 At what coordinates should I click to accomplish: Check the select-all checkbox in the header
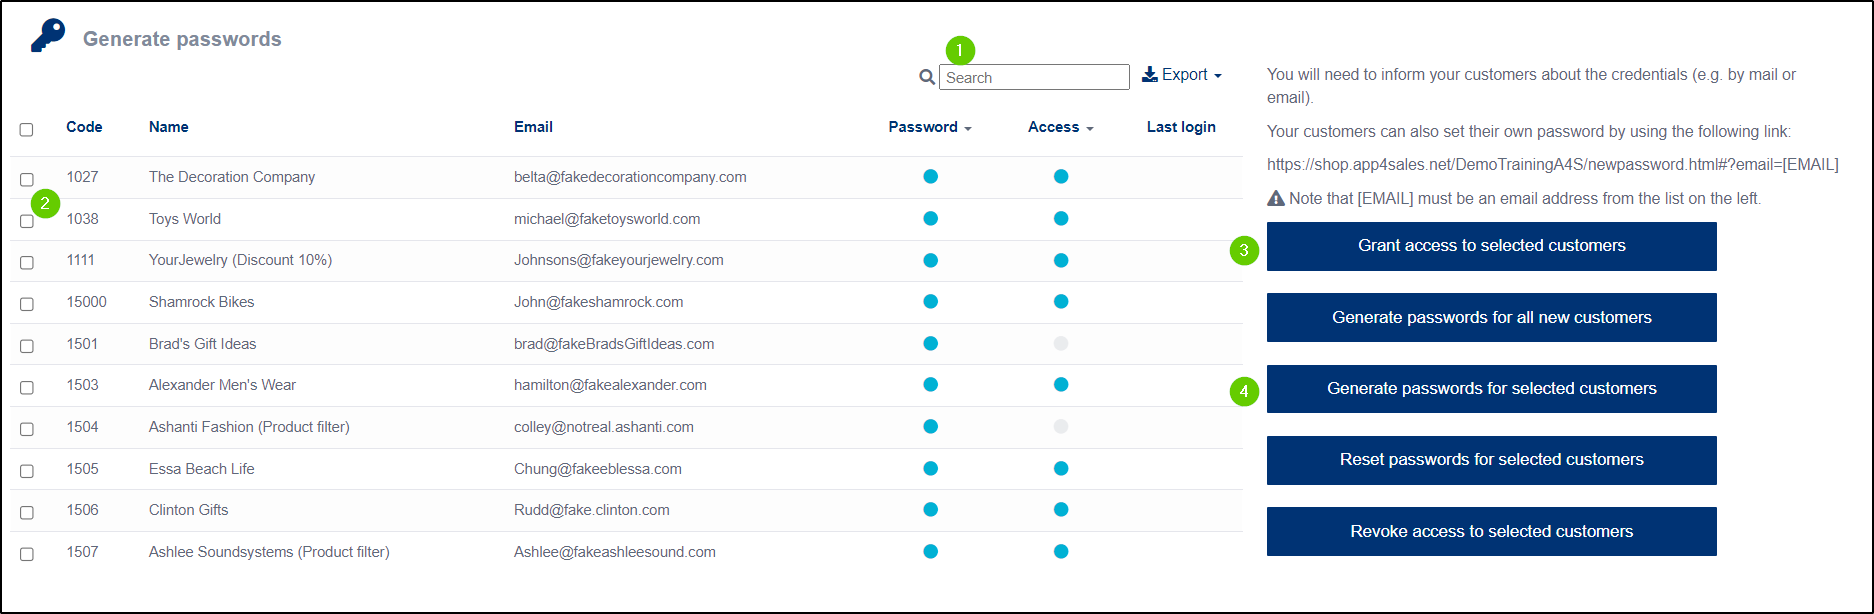tap(26, 126)
